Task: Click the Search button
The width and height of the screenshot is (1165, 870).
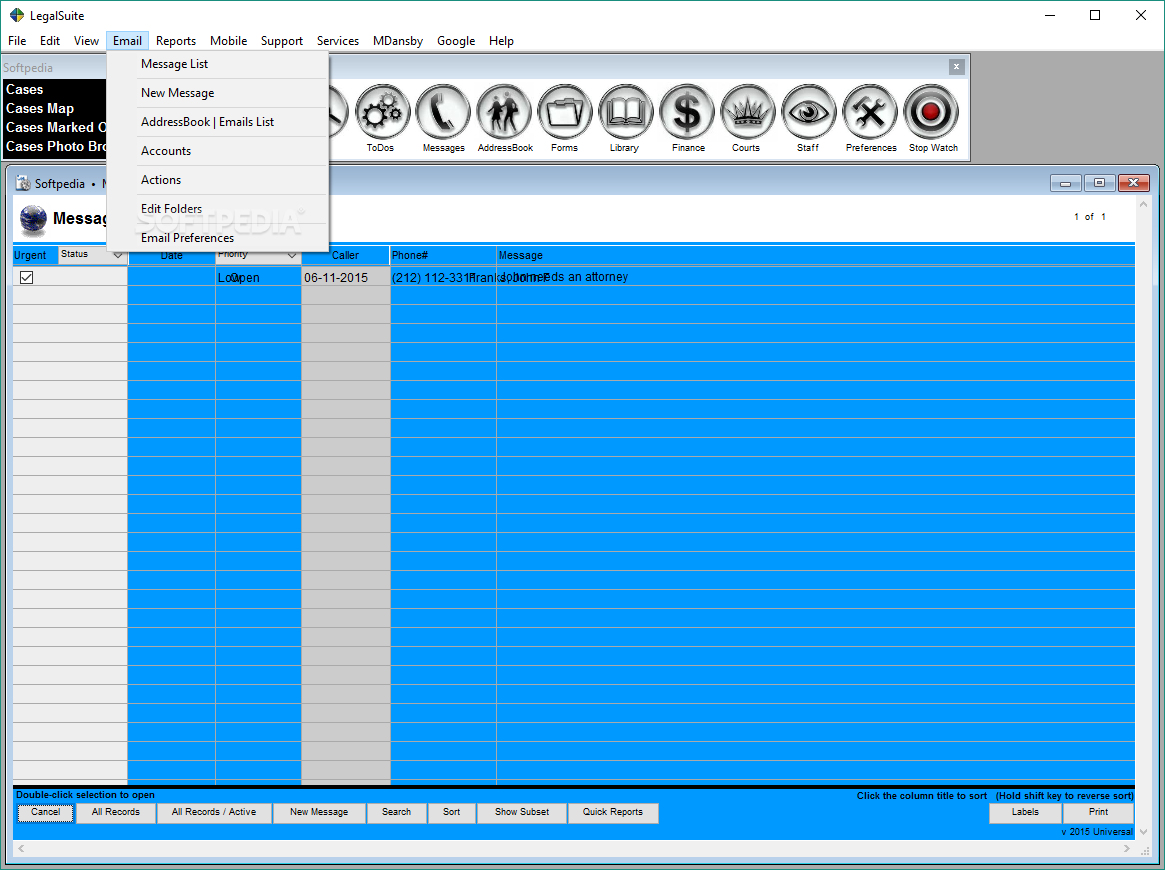Action: coord(397,813)
